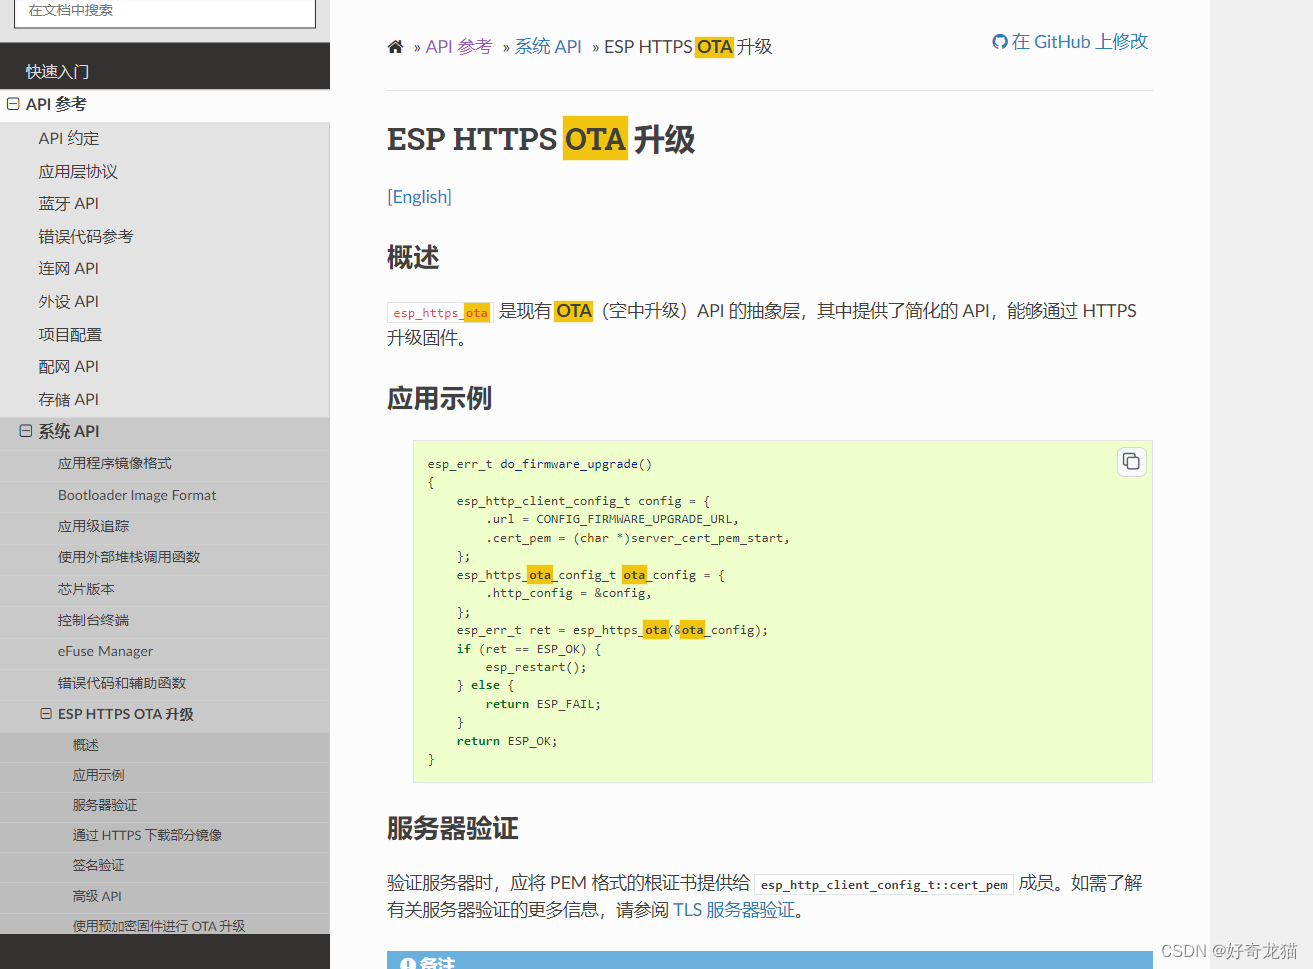Screen dimensions: 1313x969
Task: Open 使用预加密固件进行 OTA 升级 subsection
Action: [x=159, y=926]
